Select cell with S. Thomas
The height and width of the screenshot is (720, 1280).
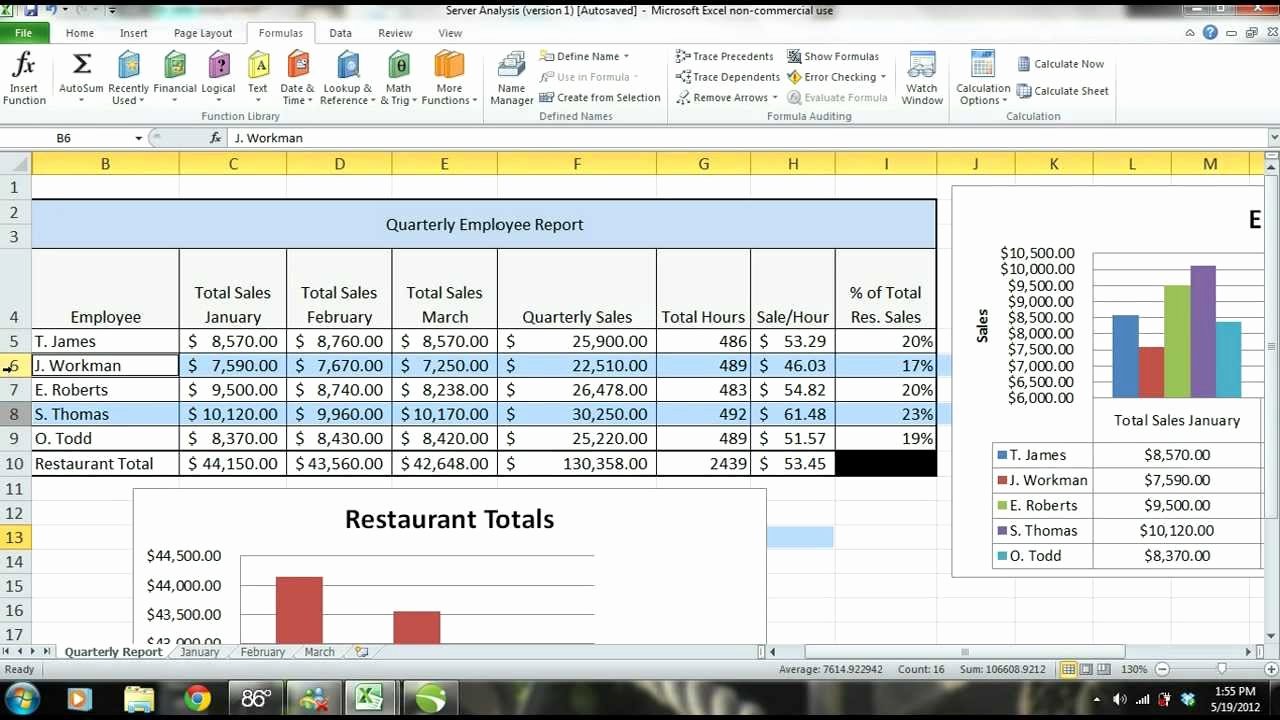click(105, 414)
